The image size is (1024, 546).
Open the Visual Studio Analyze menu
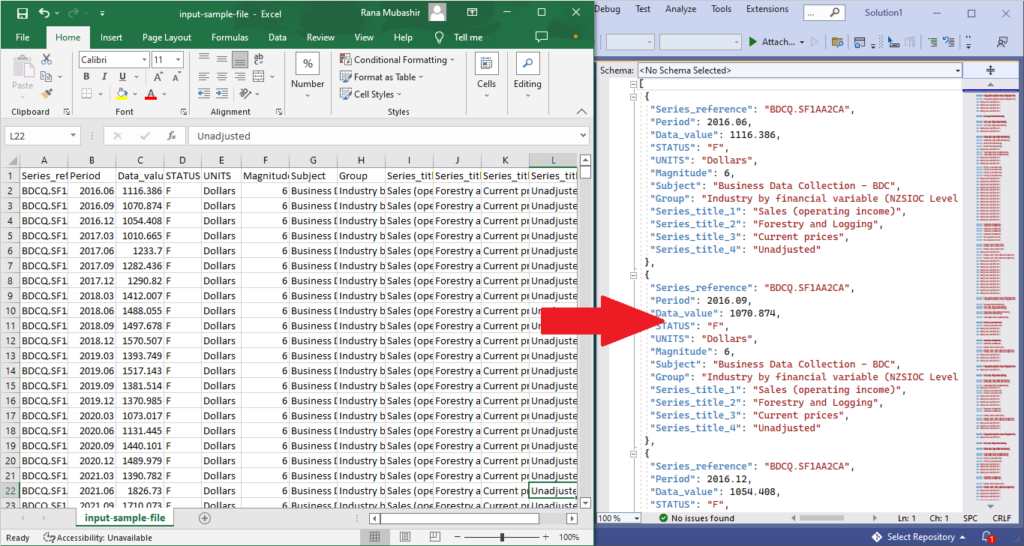pyautogui.click(x=680, y=9)
